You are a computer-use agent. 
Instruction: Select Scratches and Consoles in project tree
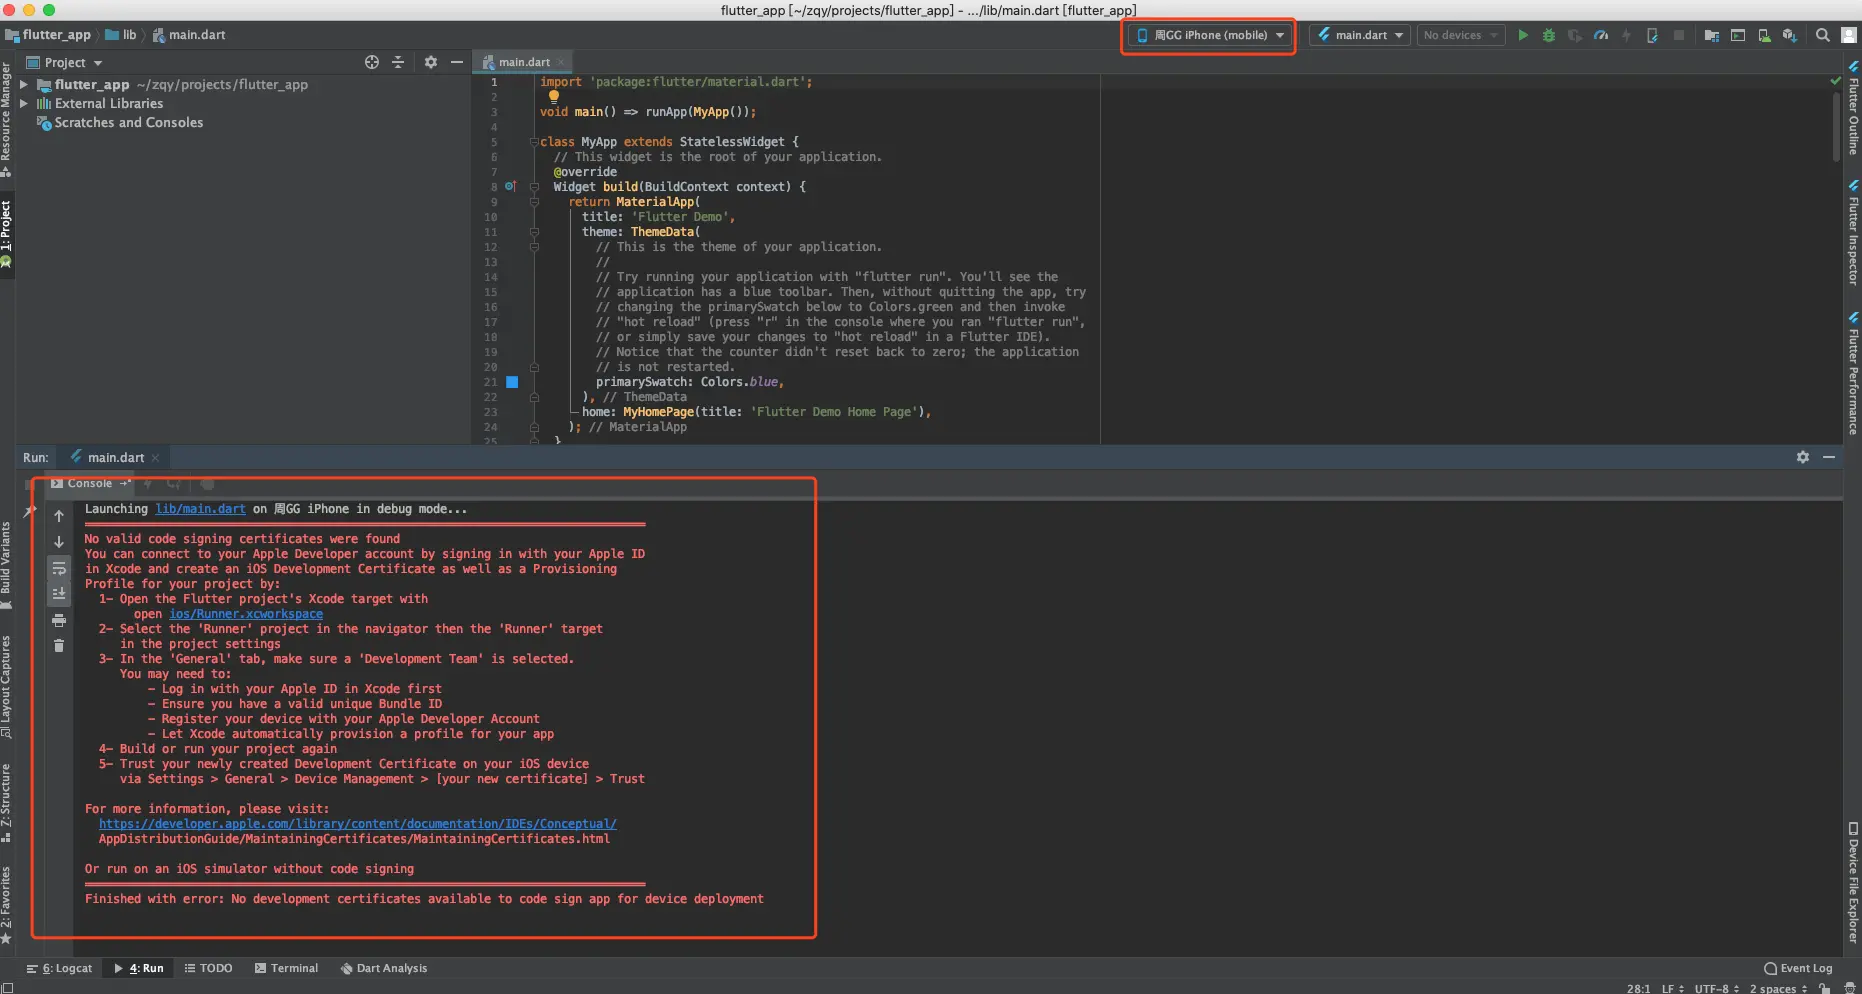click(120, 123)
